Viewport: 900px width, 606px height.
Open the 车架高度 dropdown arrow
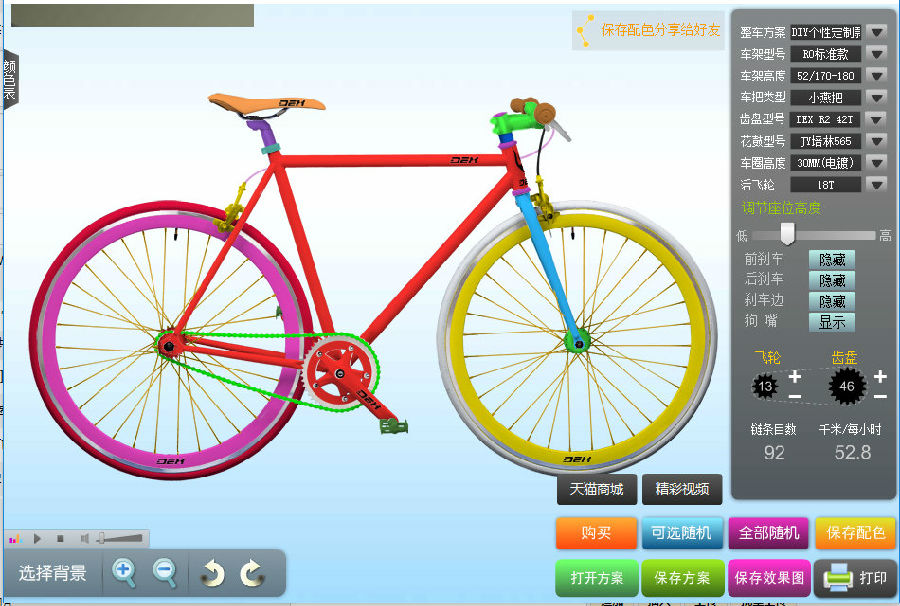coord(876,76)
